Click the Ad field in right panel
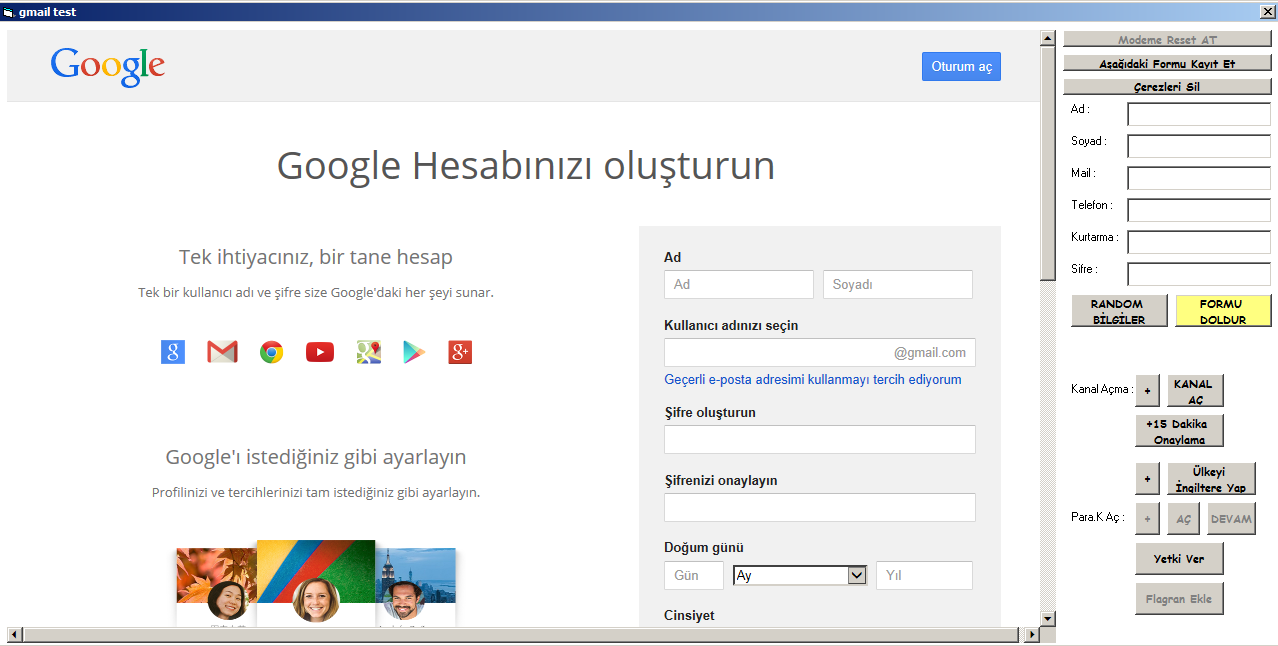This screenshot has height=646, width=1278. (x=1199, y=114)
